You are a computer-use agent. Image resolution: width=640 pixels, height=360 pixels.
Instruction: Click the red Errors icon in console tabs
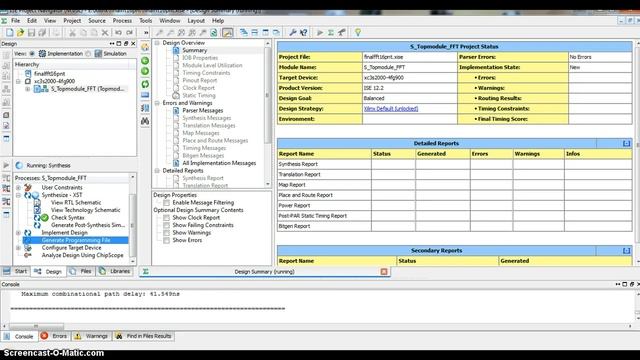44,336
